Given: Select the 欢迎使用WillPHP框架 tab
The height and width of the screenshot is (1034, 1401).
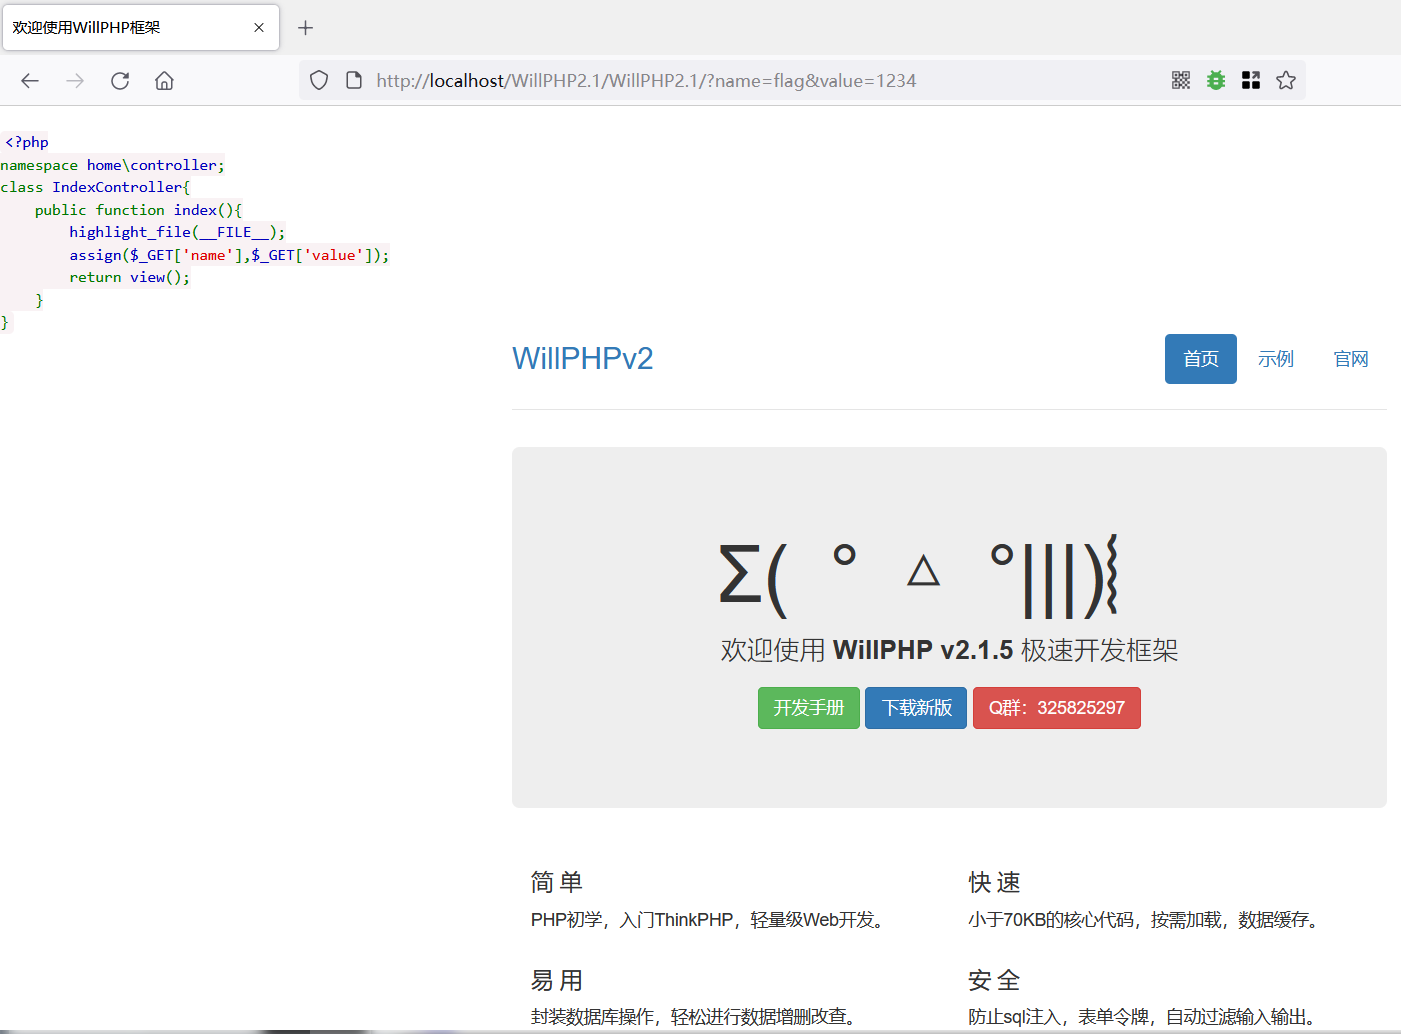Looking at the screenshot, I should [x=141, y=28].
